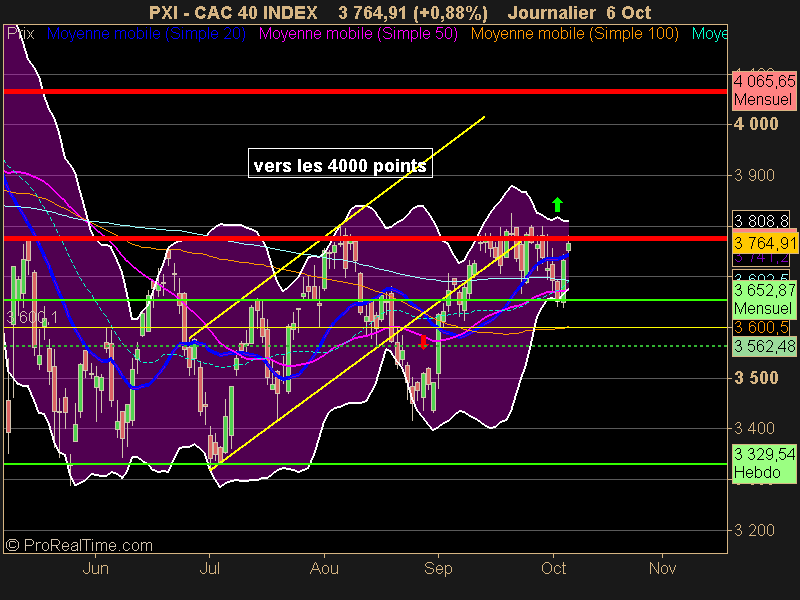This screenshot has width=800, height=600.
Task: Select 'Moyenne mobile (Simple 20)' legend entry
Action: [146, 34]
